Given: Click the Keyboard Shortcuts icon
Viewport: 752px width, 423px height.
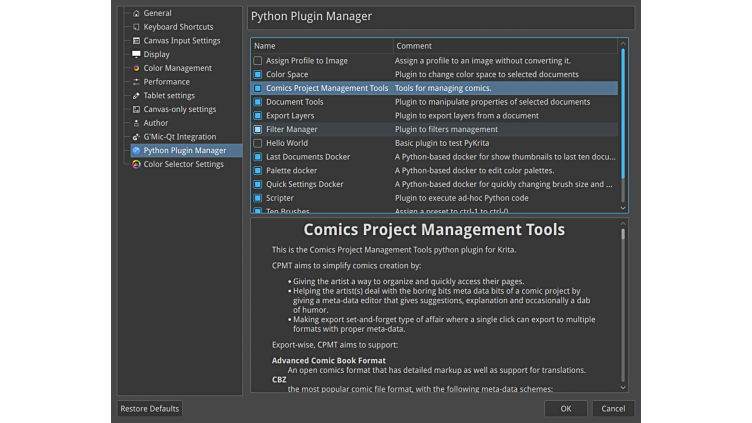Looking at the screenshot, I should (136, 27).
